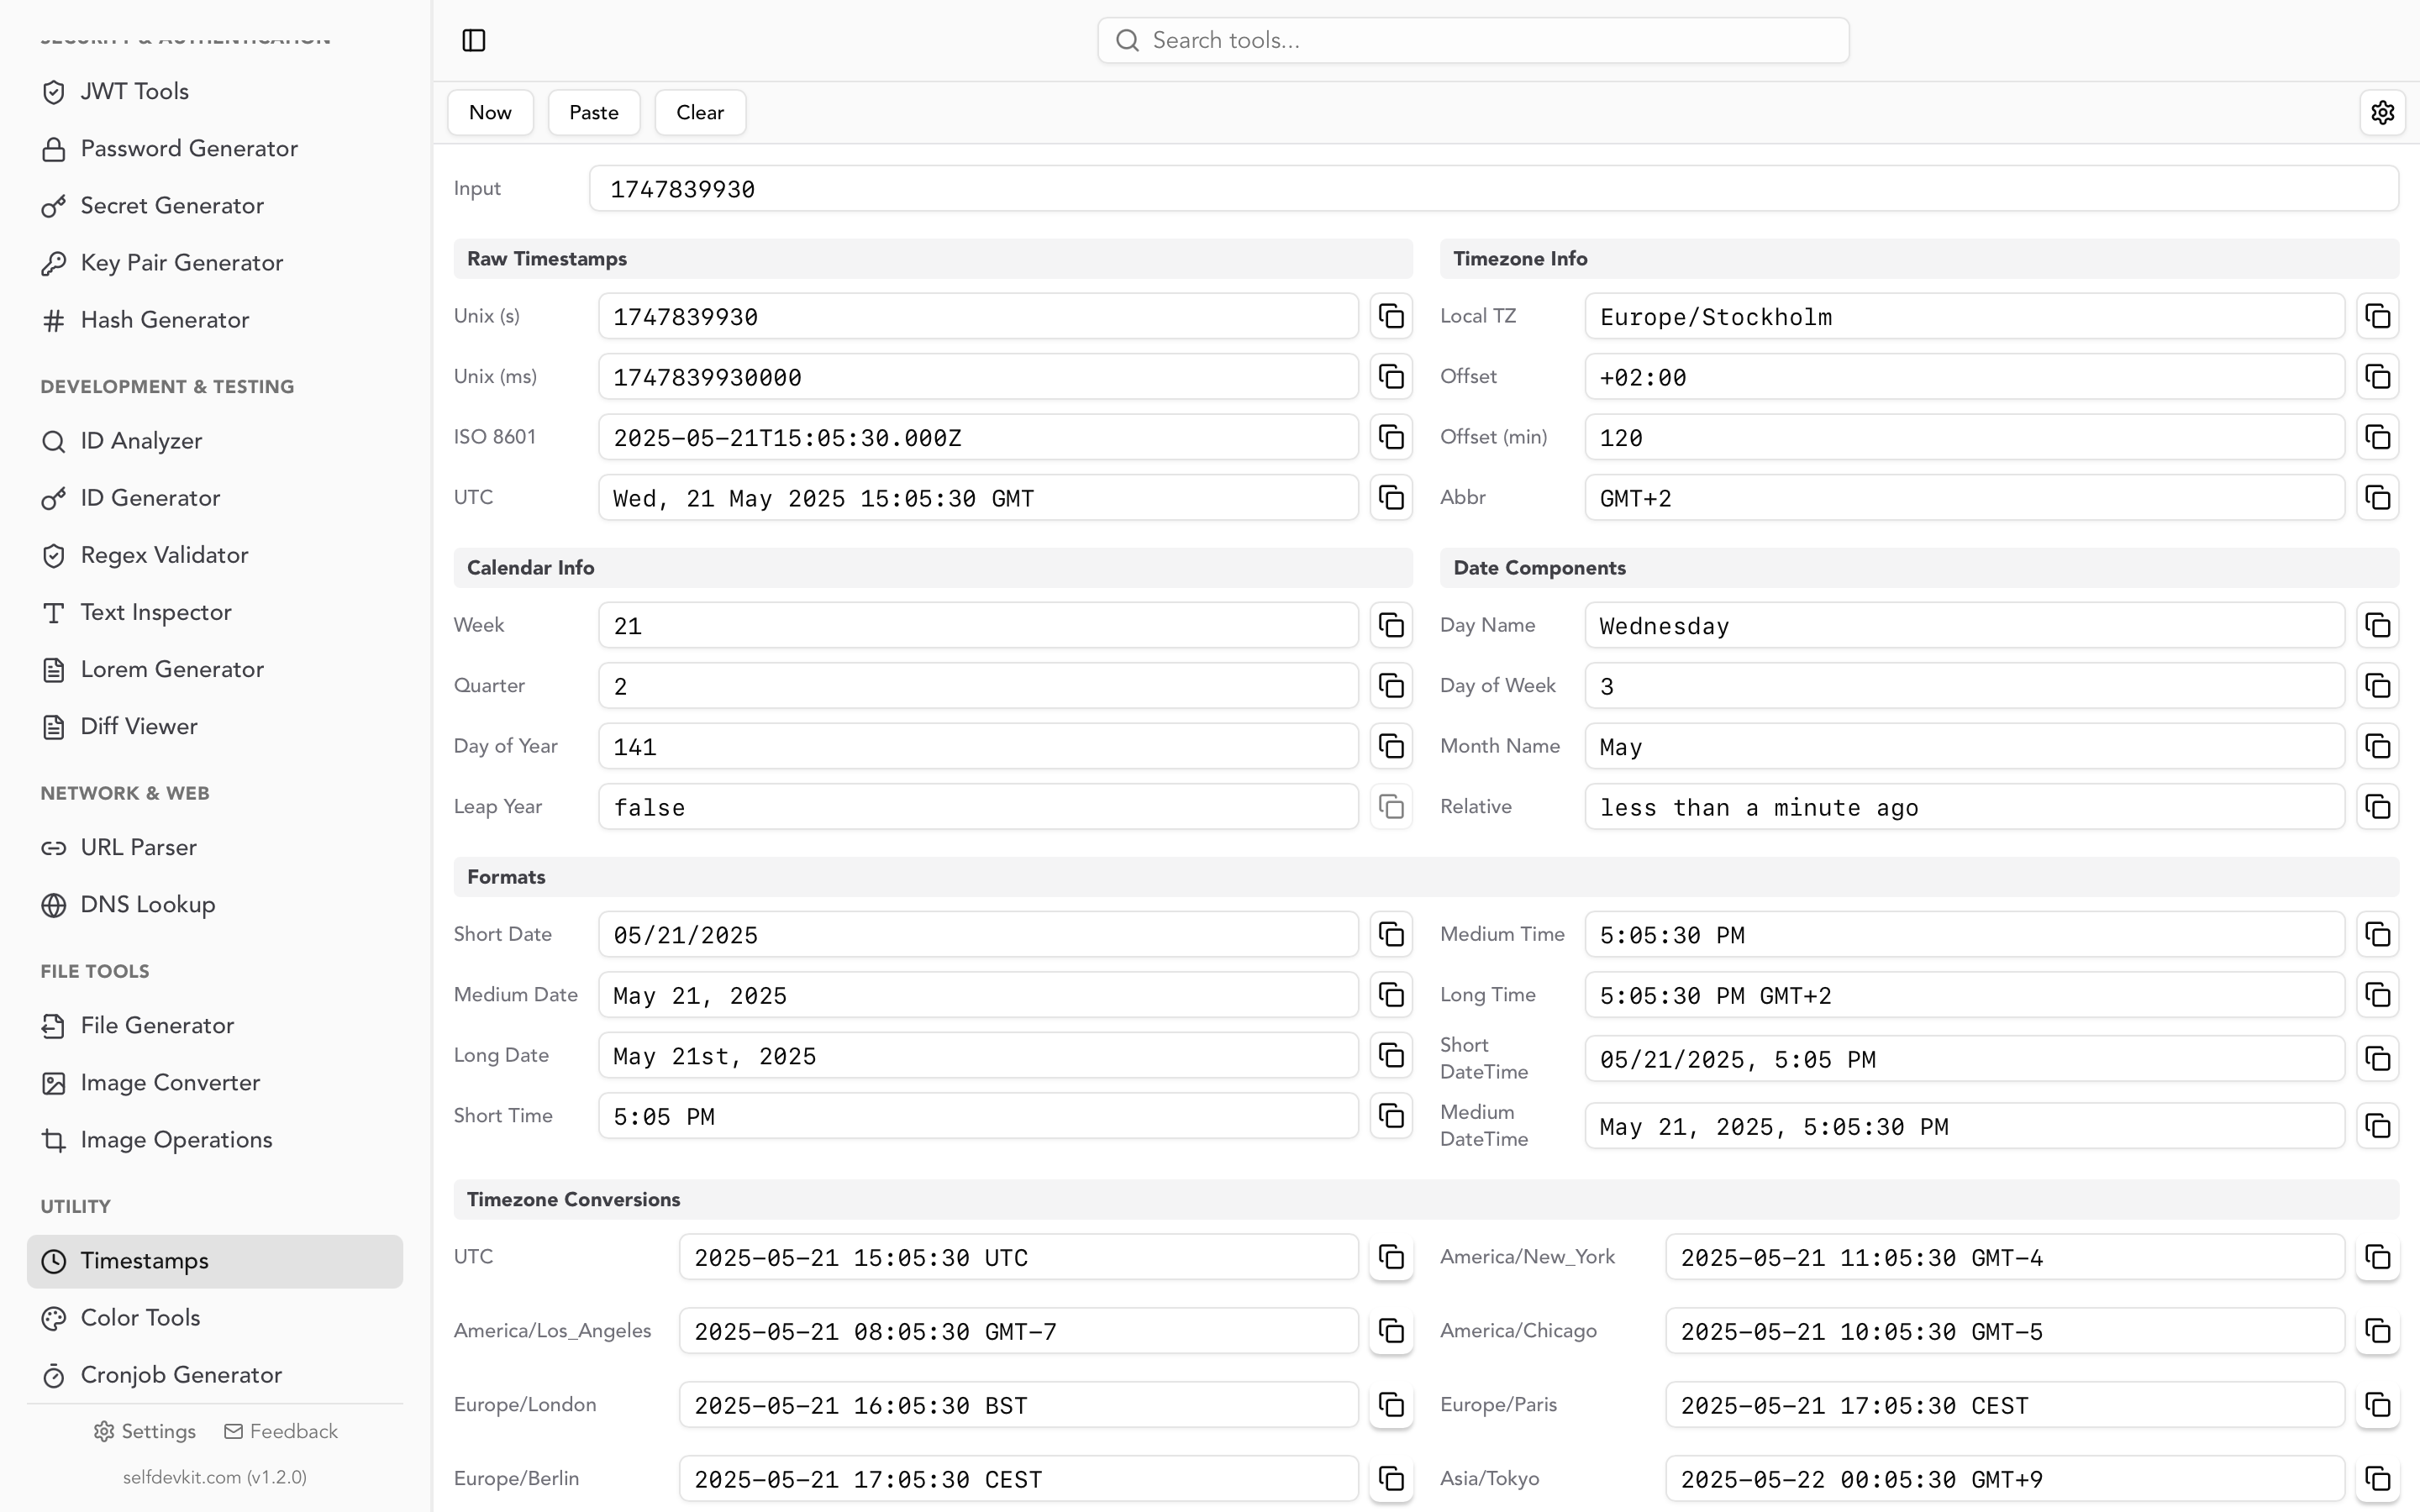
Task: Copy the Unix (s) value
Action: point(1391,316)
